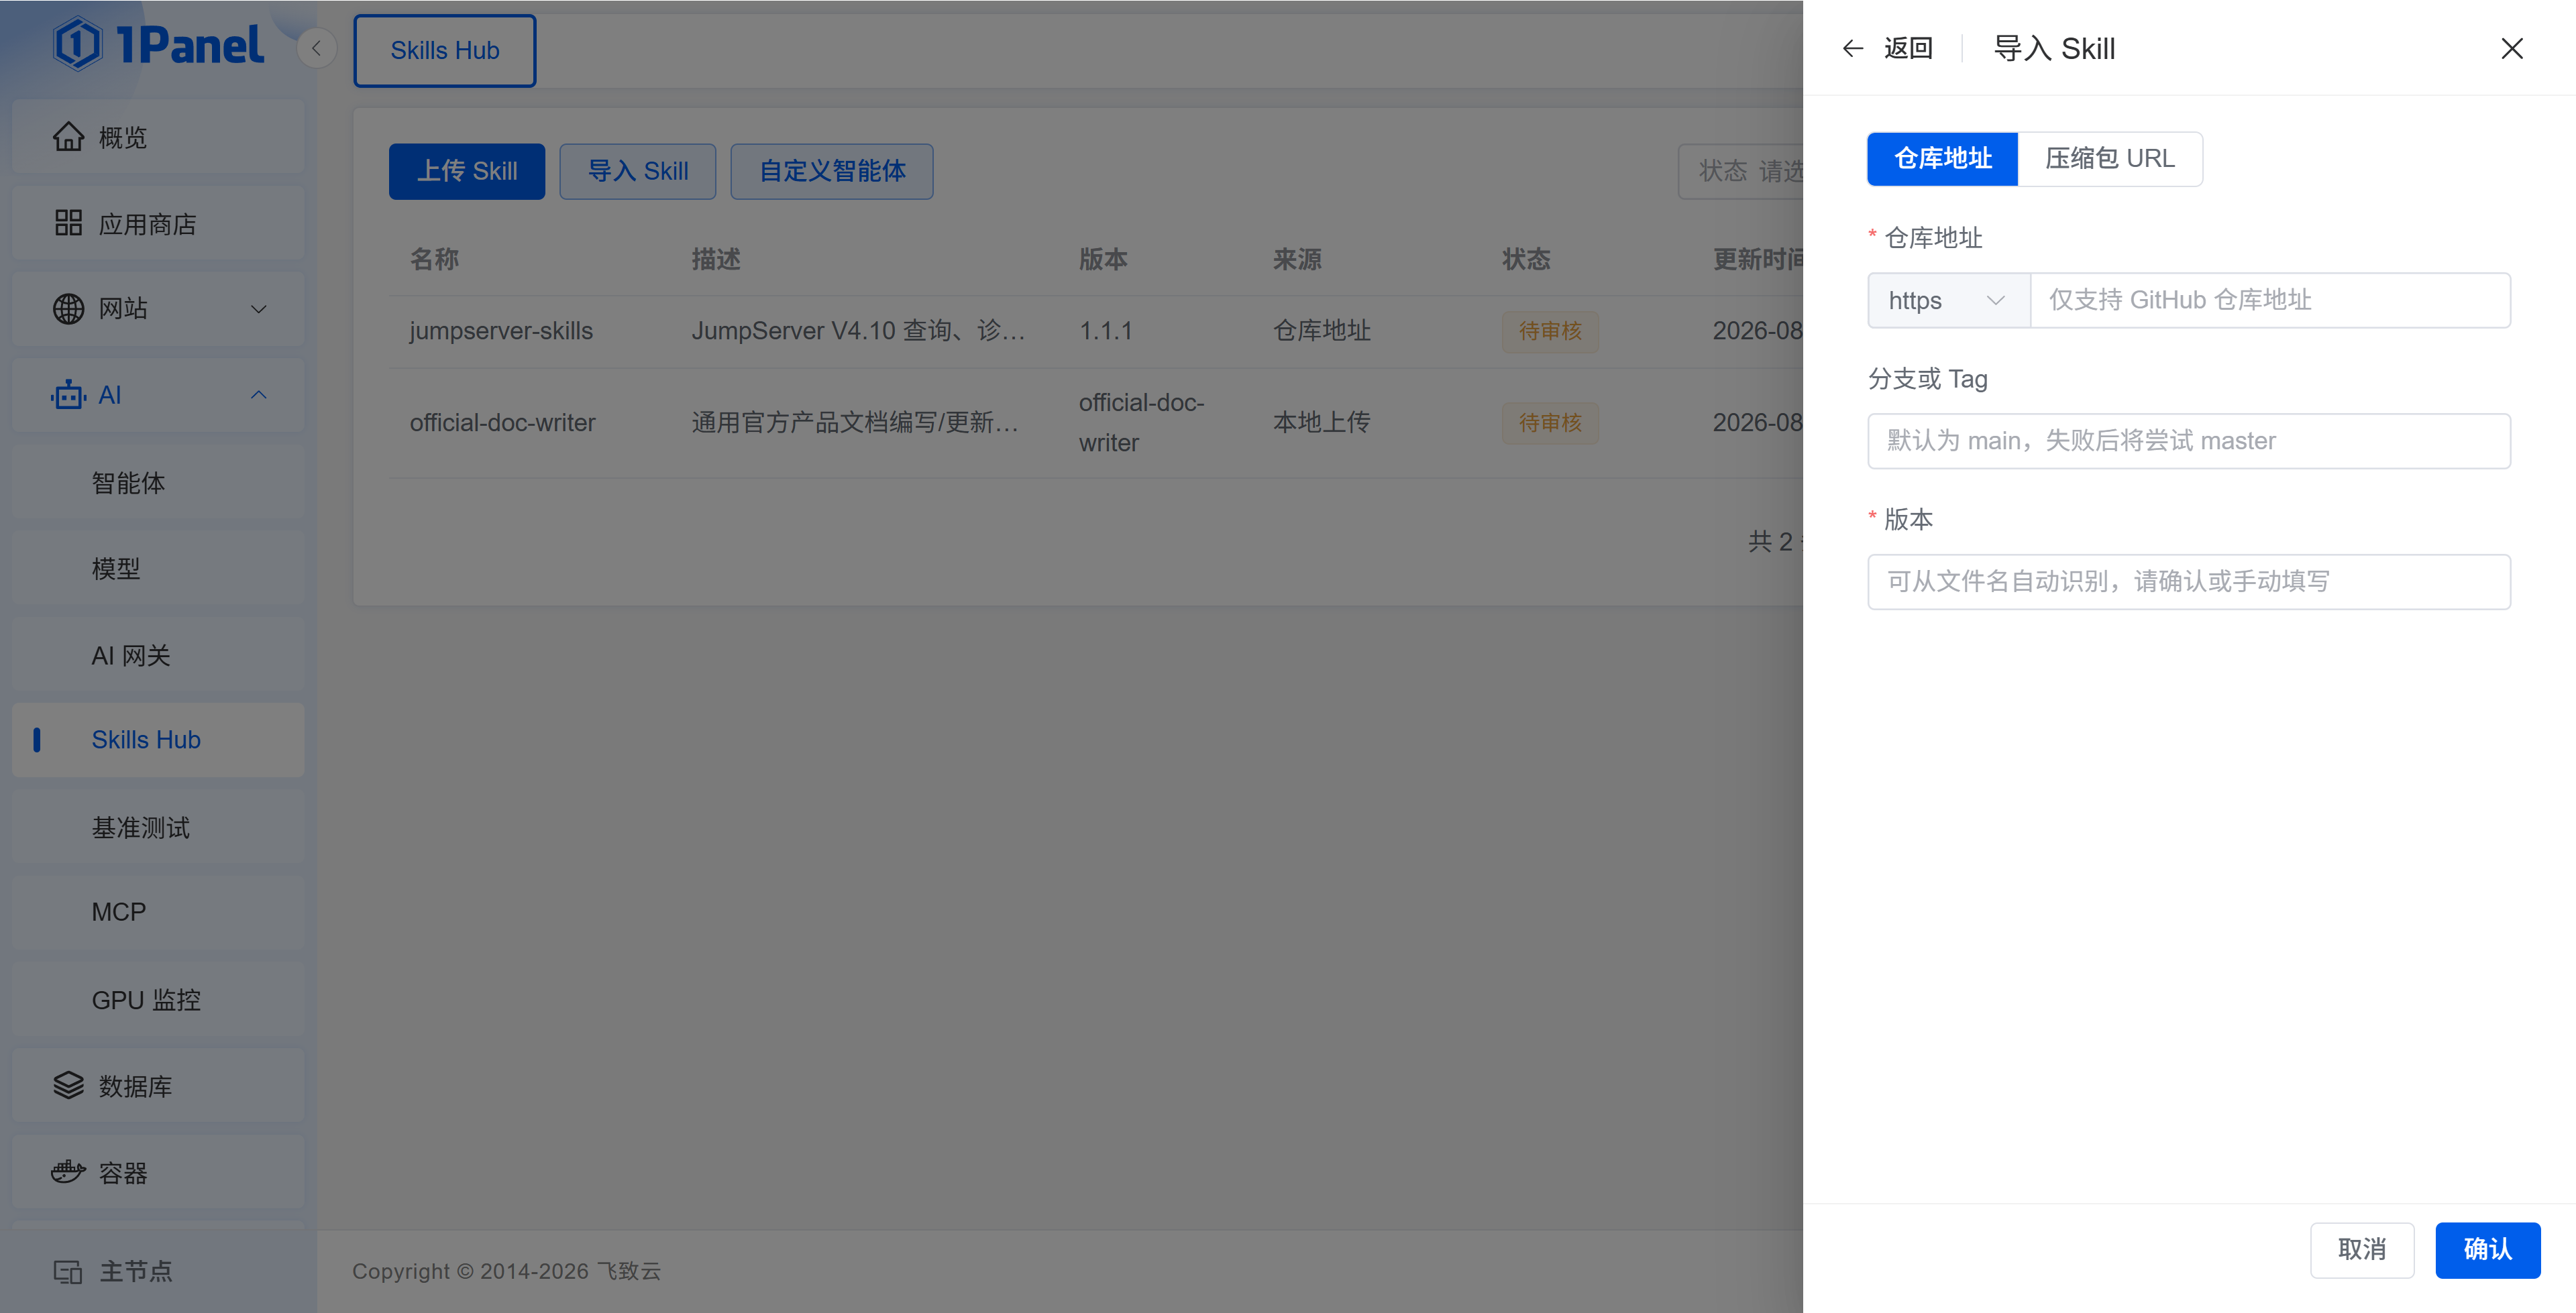The image size is (2576, 1313).
Task: Focus the 版本 input field
Action: coord(2189,582)
